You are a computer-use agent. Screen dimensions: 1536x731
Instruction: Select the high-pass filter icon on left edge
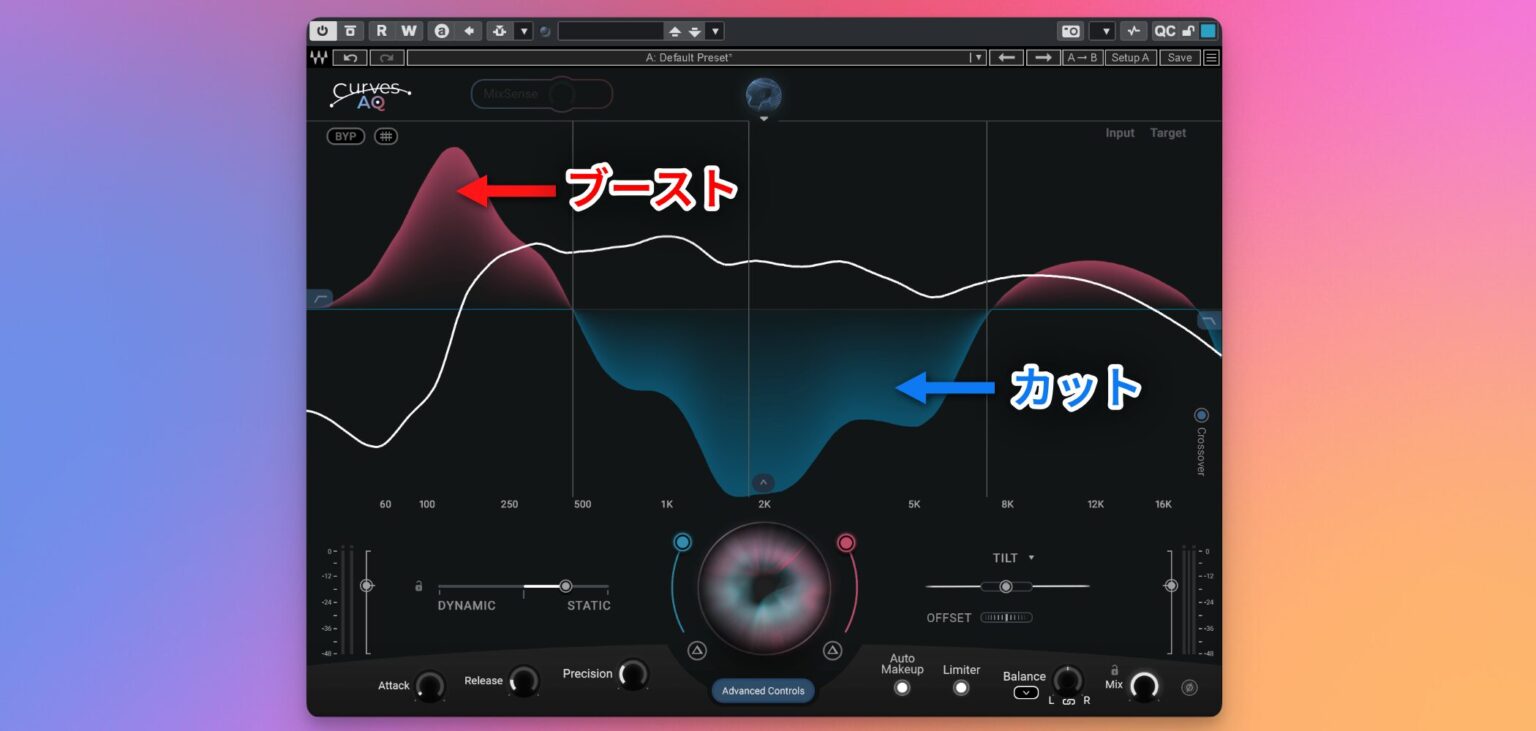(x=322, y=296)
